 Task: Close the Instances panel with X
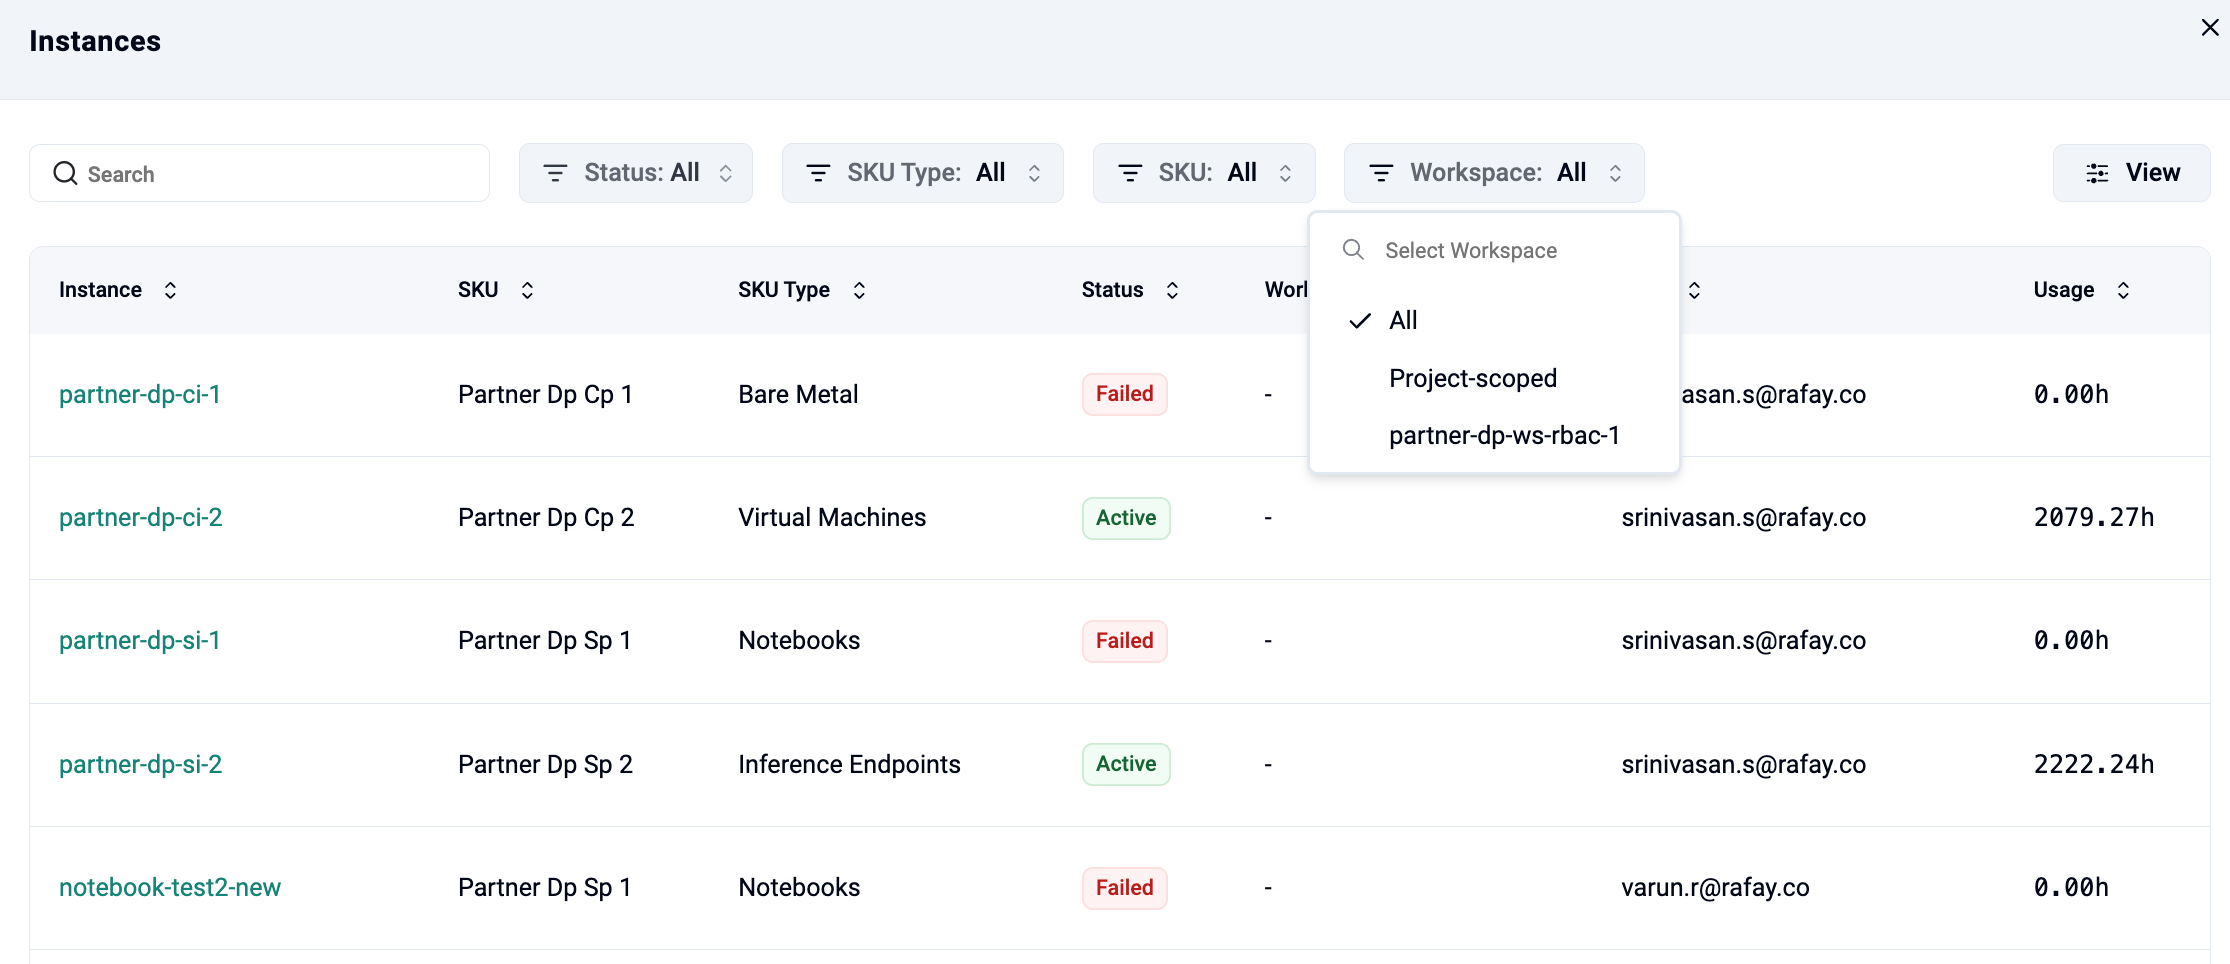2210,28
